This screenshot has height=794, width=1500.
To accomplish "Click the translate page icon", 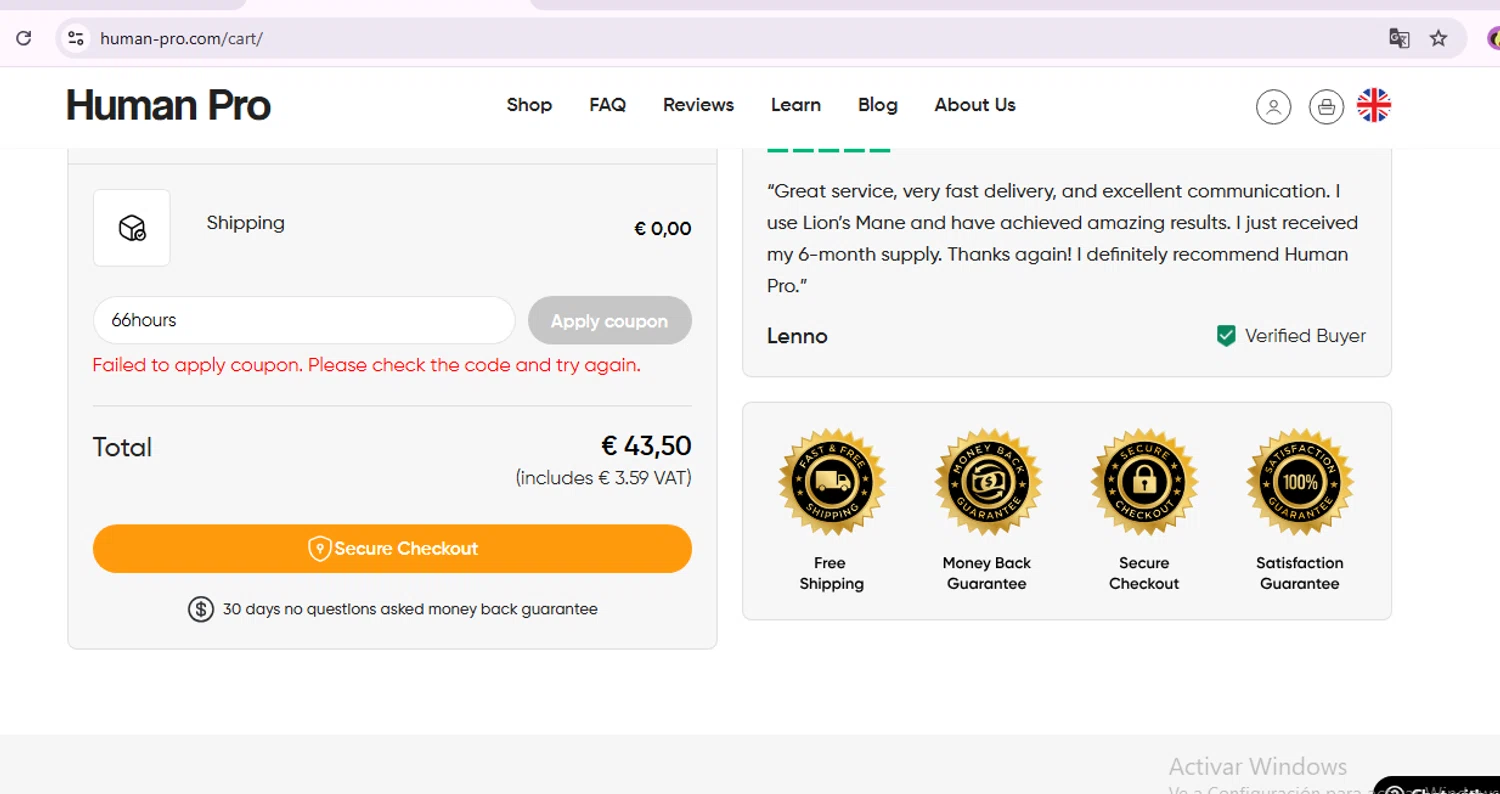I will [x=1399, y=39].
